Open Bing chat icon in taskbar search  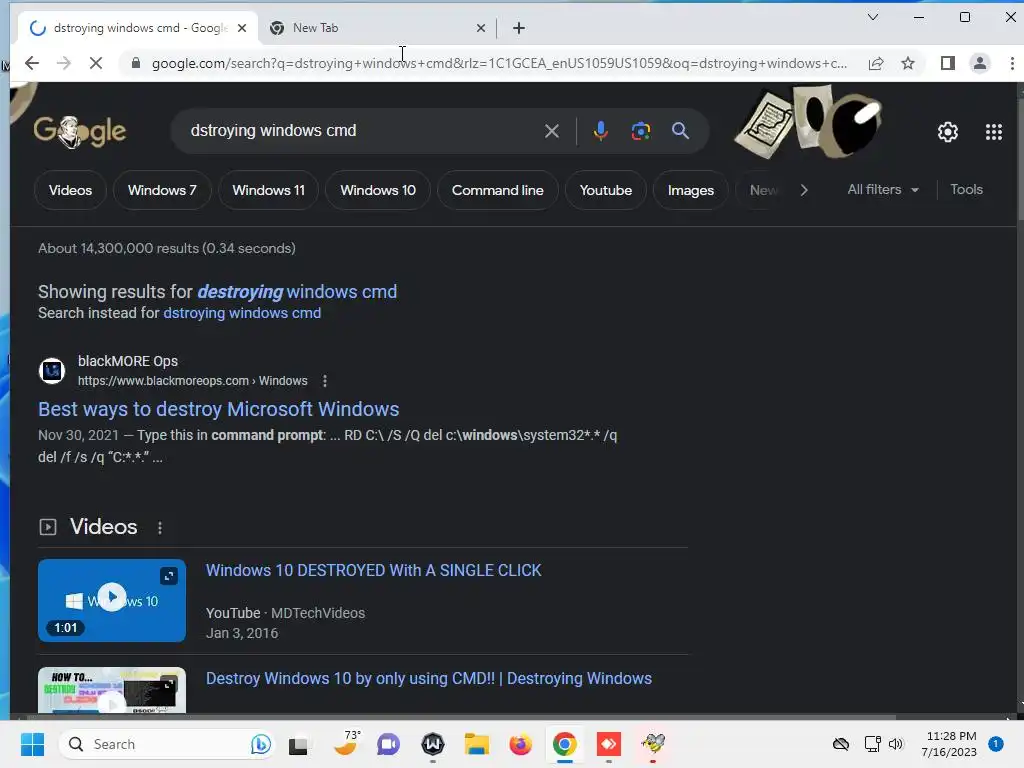coord(261,744)
